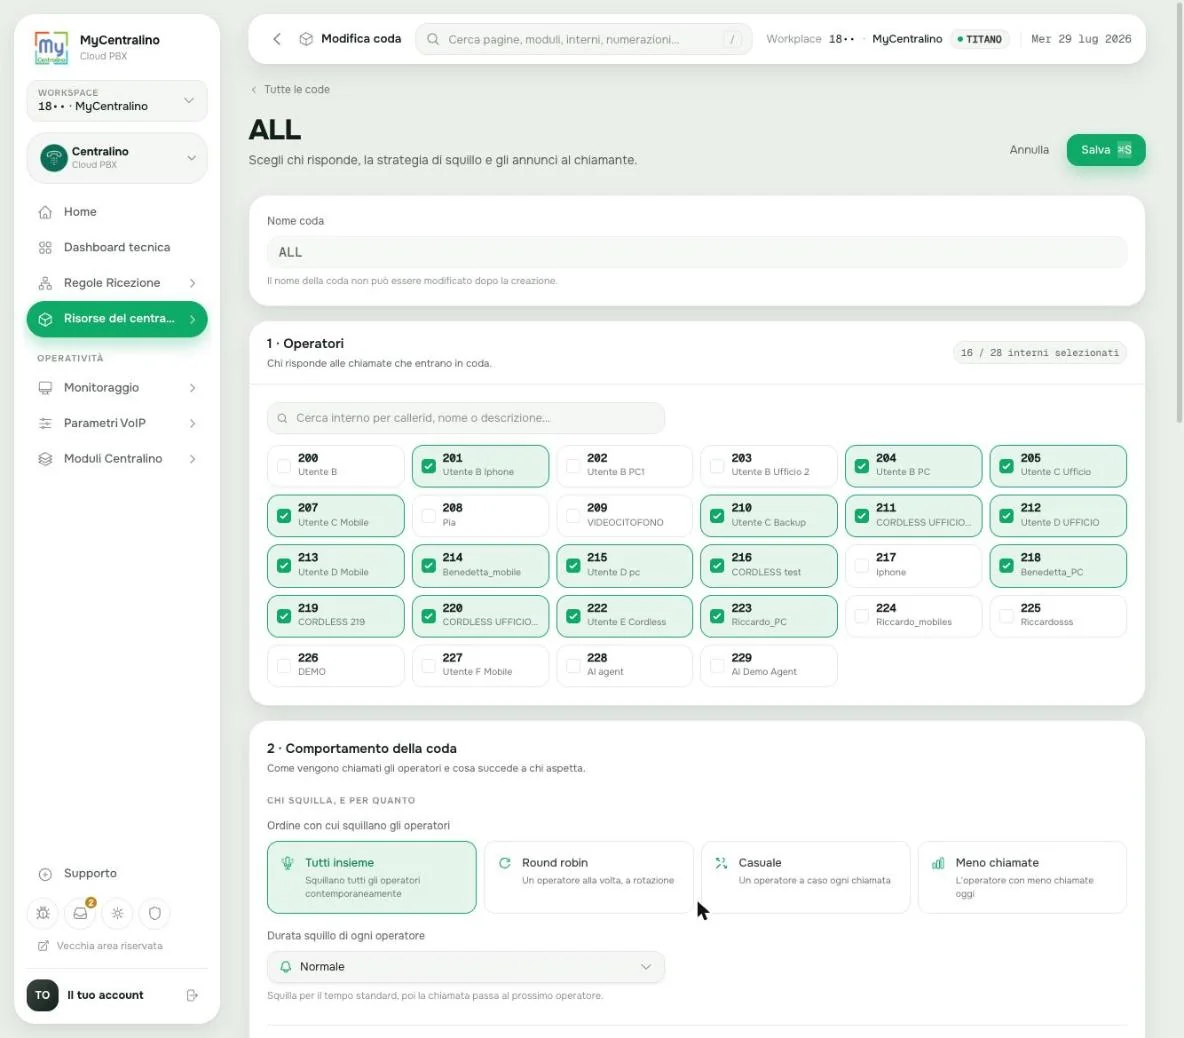1184x1038 pixels.
Task: Toggle the sun theme icon
Action: click(x=118, y=913)
